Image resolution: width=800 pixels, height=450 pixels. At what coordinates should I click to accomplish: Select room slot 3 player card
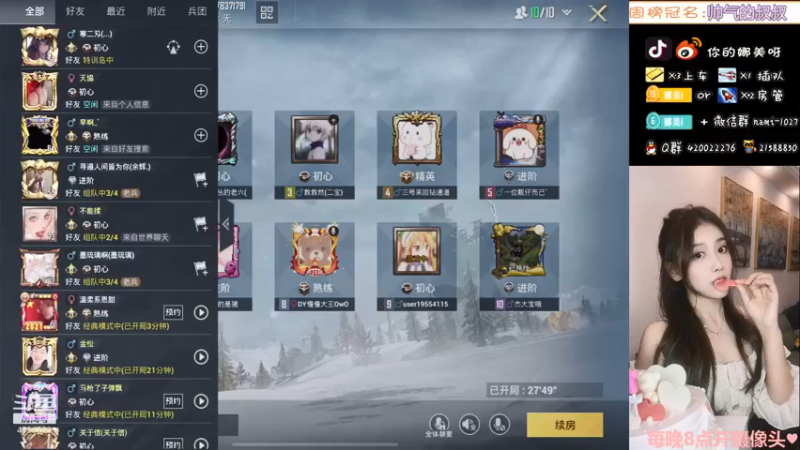(314, 155)
